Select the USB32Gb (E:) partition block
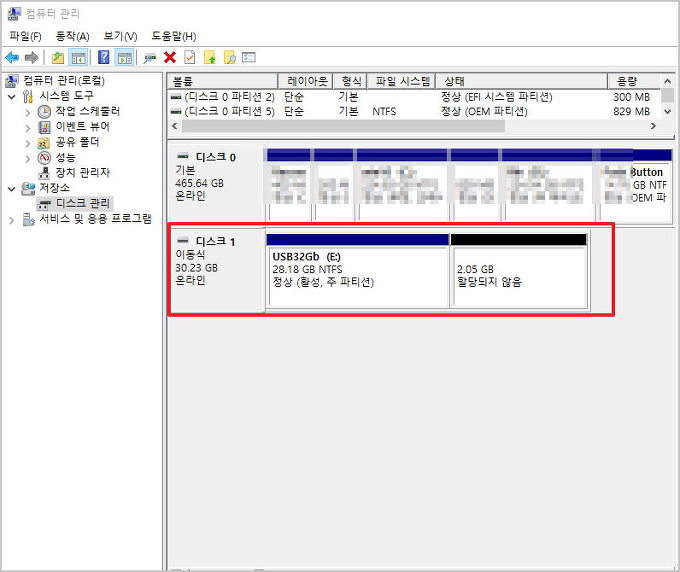 (357, 275)
